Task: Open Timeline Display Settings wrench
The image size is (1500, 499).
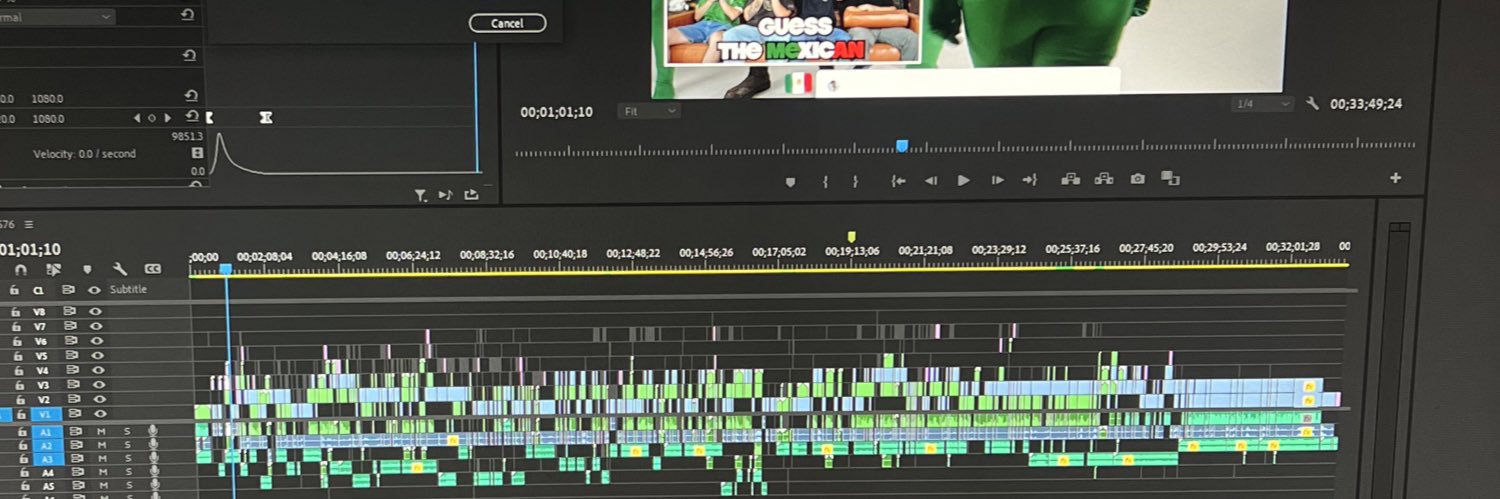Action: coord(120,270)
